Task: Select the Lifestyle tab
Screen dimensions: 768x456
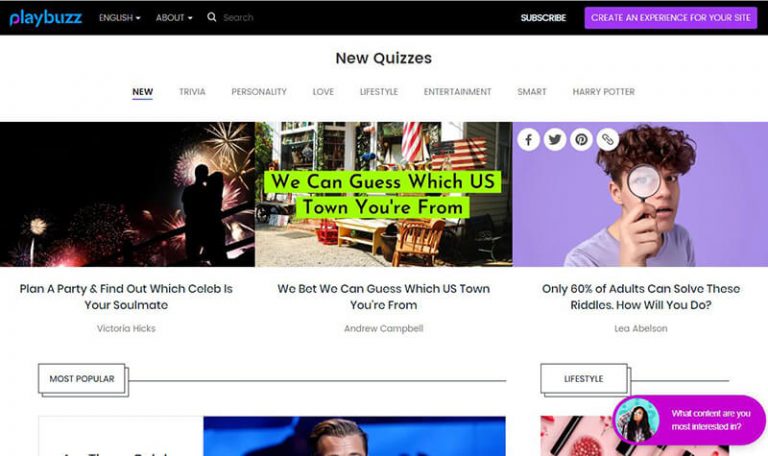Action: (379, 92)
